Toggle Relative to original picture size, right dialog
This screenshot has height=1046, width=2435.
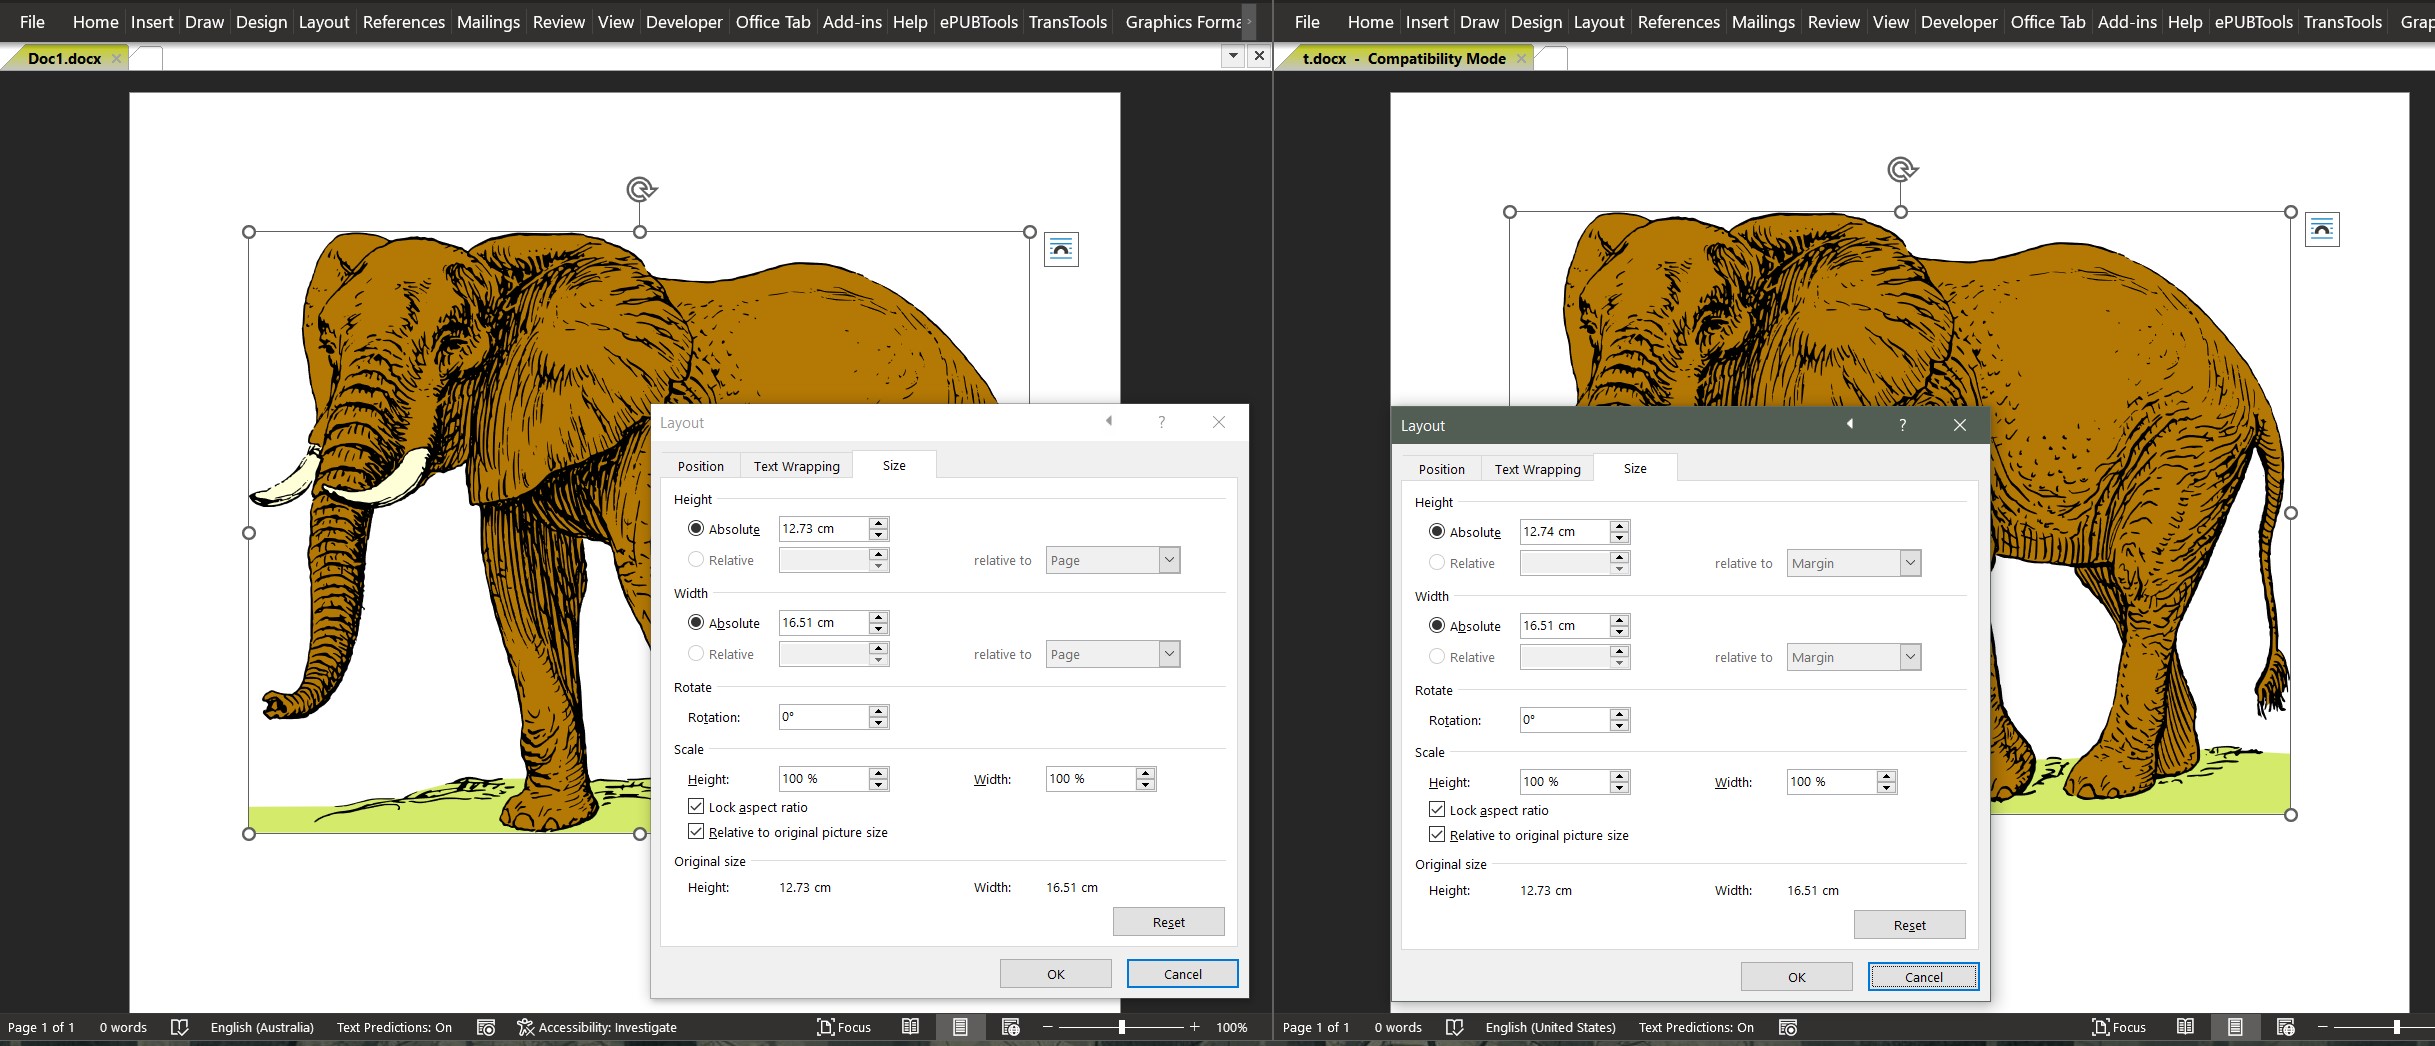click(1437, 834)
